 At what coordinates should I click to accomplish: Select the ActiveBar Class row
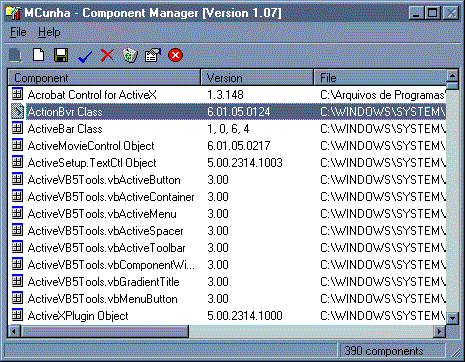[227, 129]
